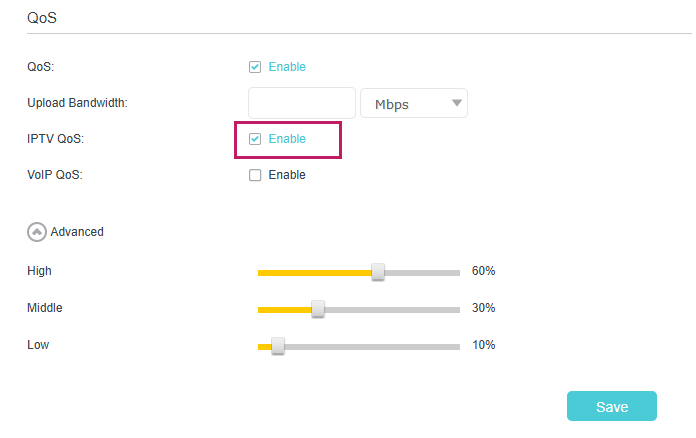696x438 pixels.
Task: Click the Upload Bandwidth input field
Action: coord(302,103)
